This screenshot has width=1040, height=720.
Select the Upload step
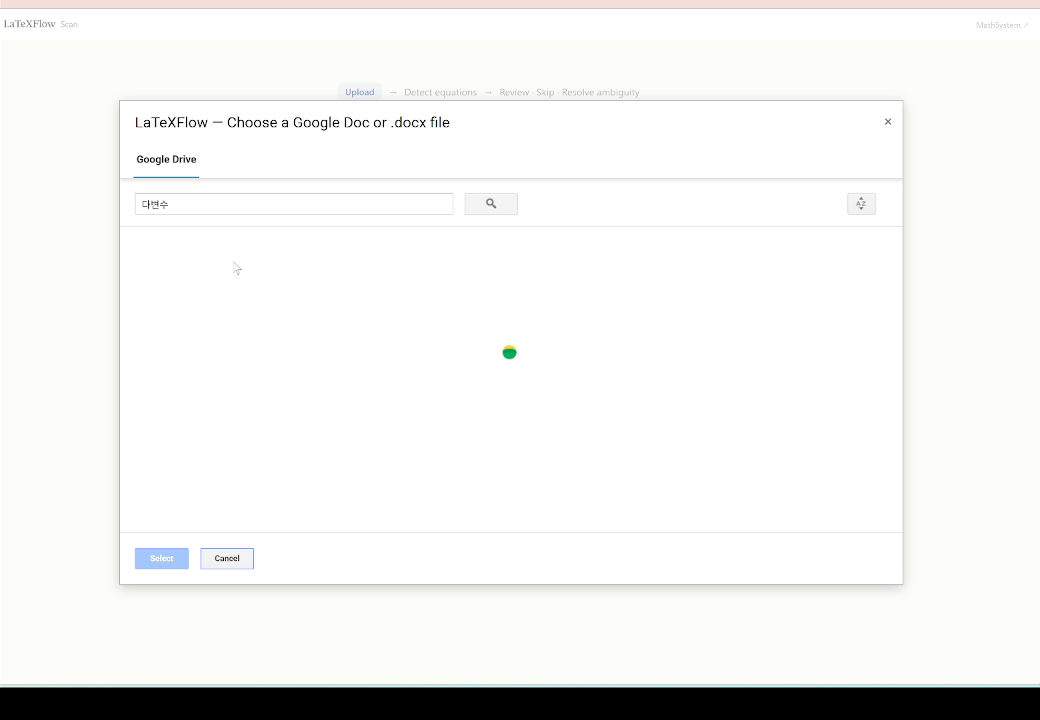click(359, 92)
